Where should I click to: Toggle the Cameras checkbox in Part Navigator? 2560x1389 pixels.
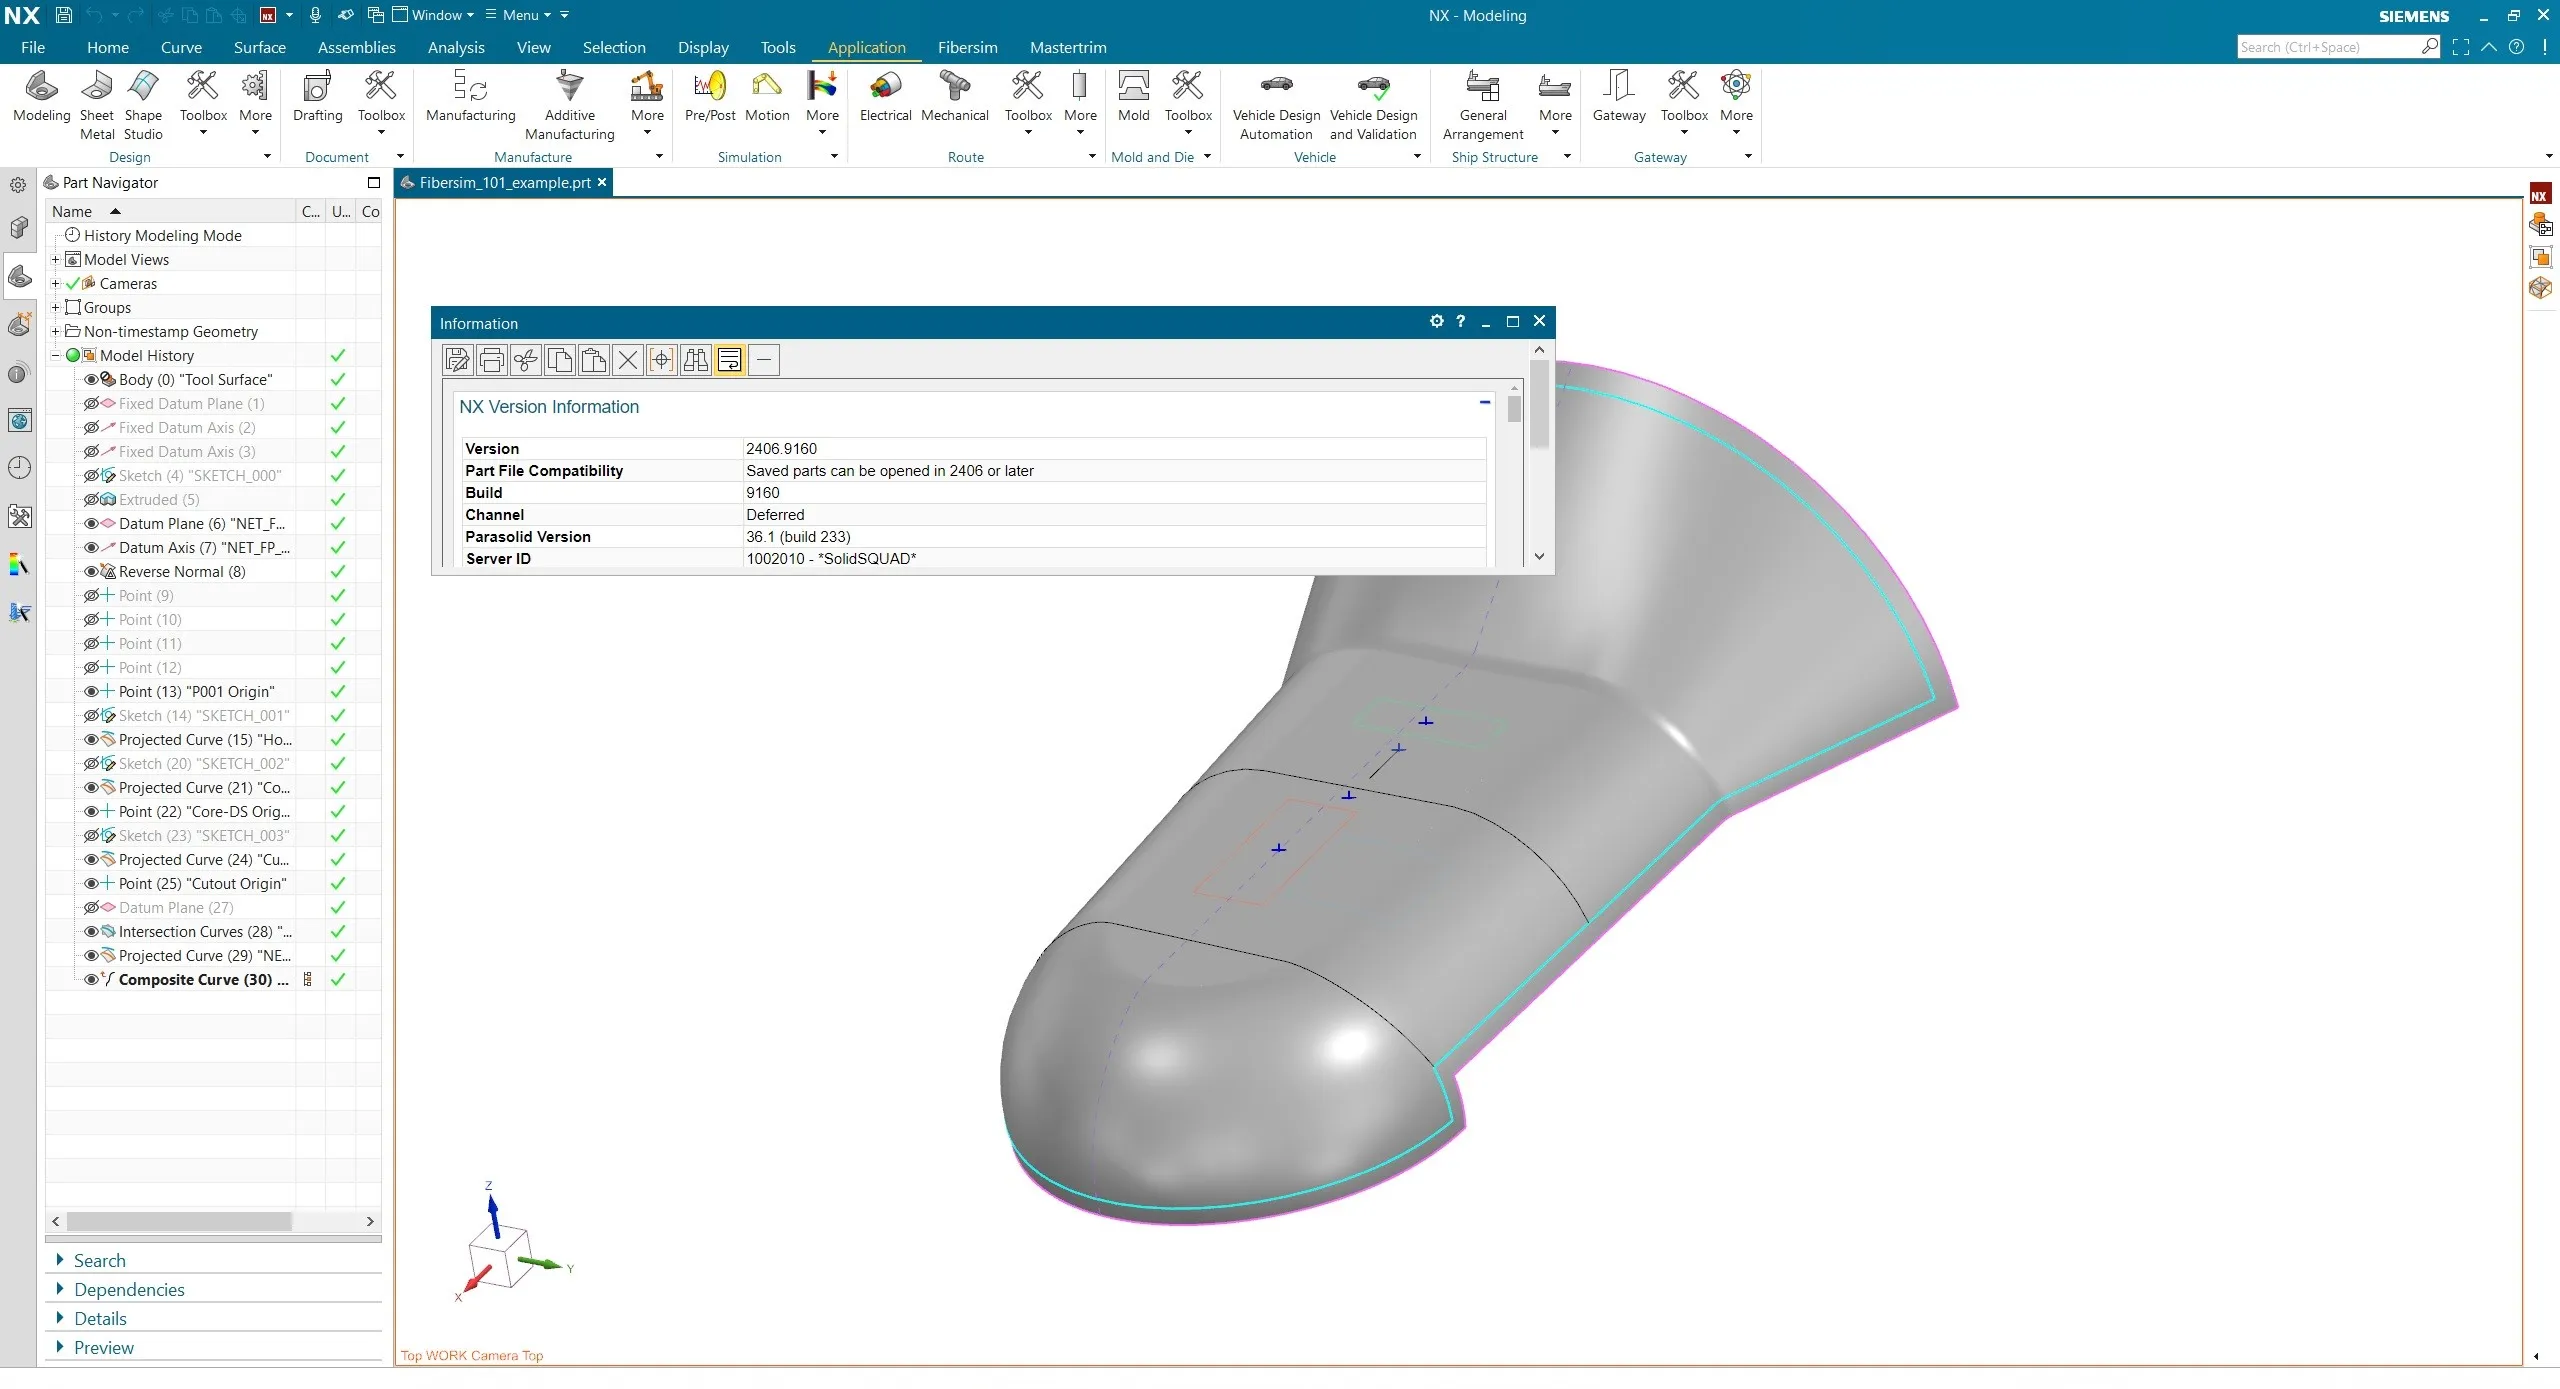(x=72, y=283)
